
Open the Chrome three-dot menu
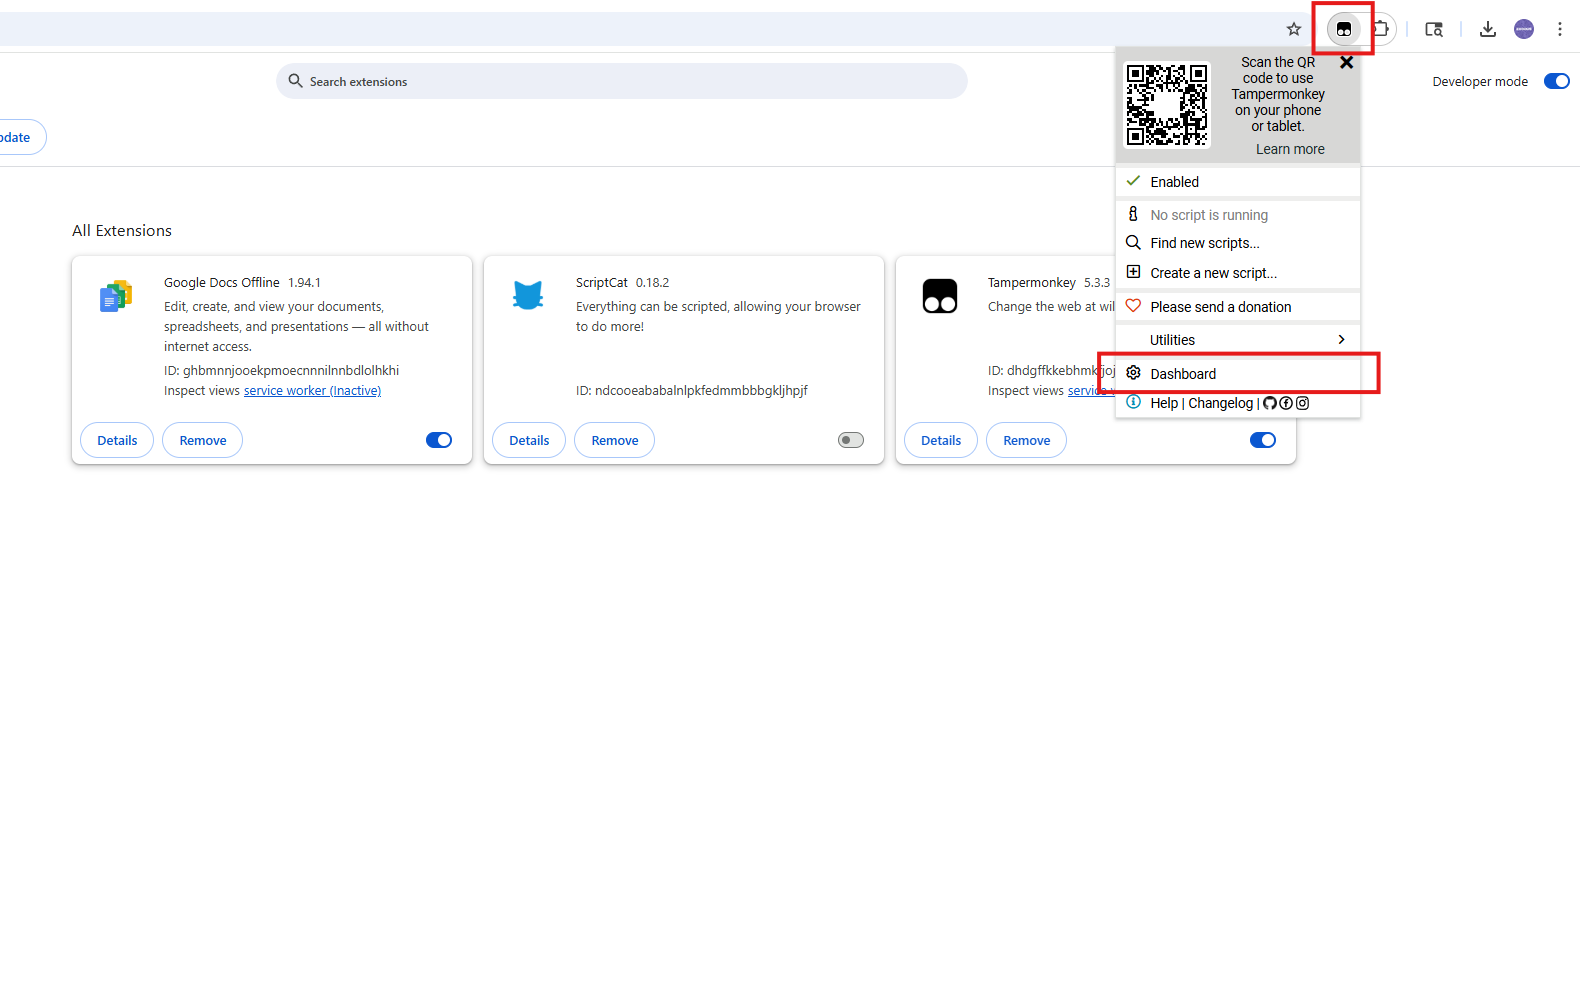pos(1560,29)
